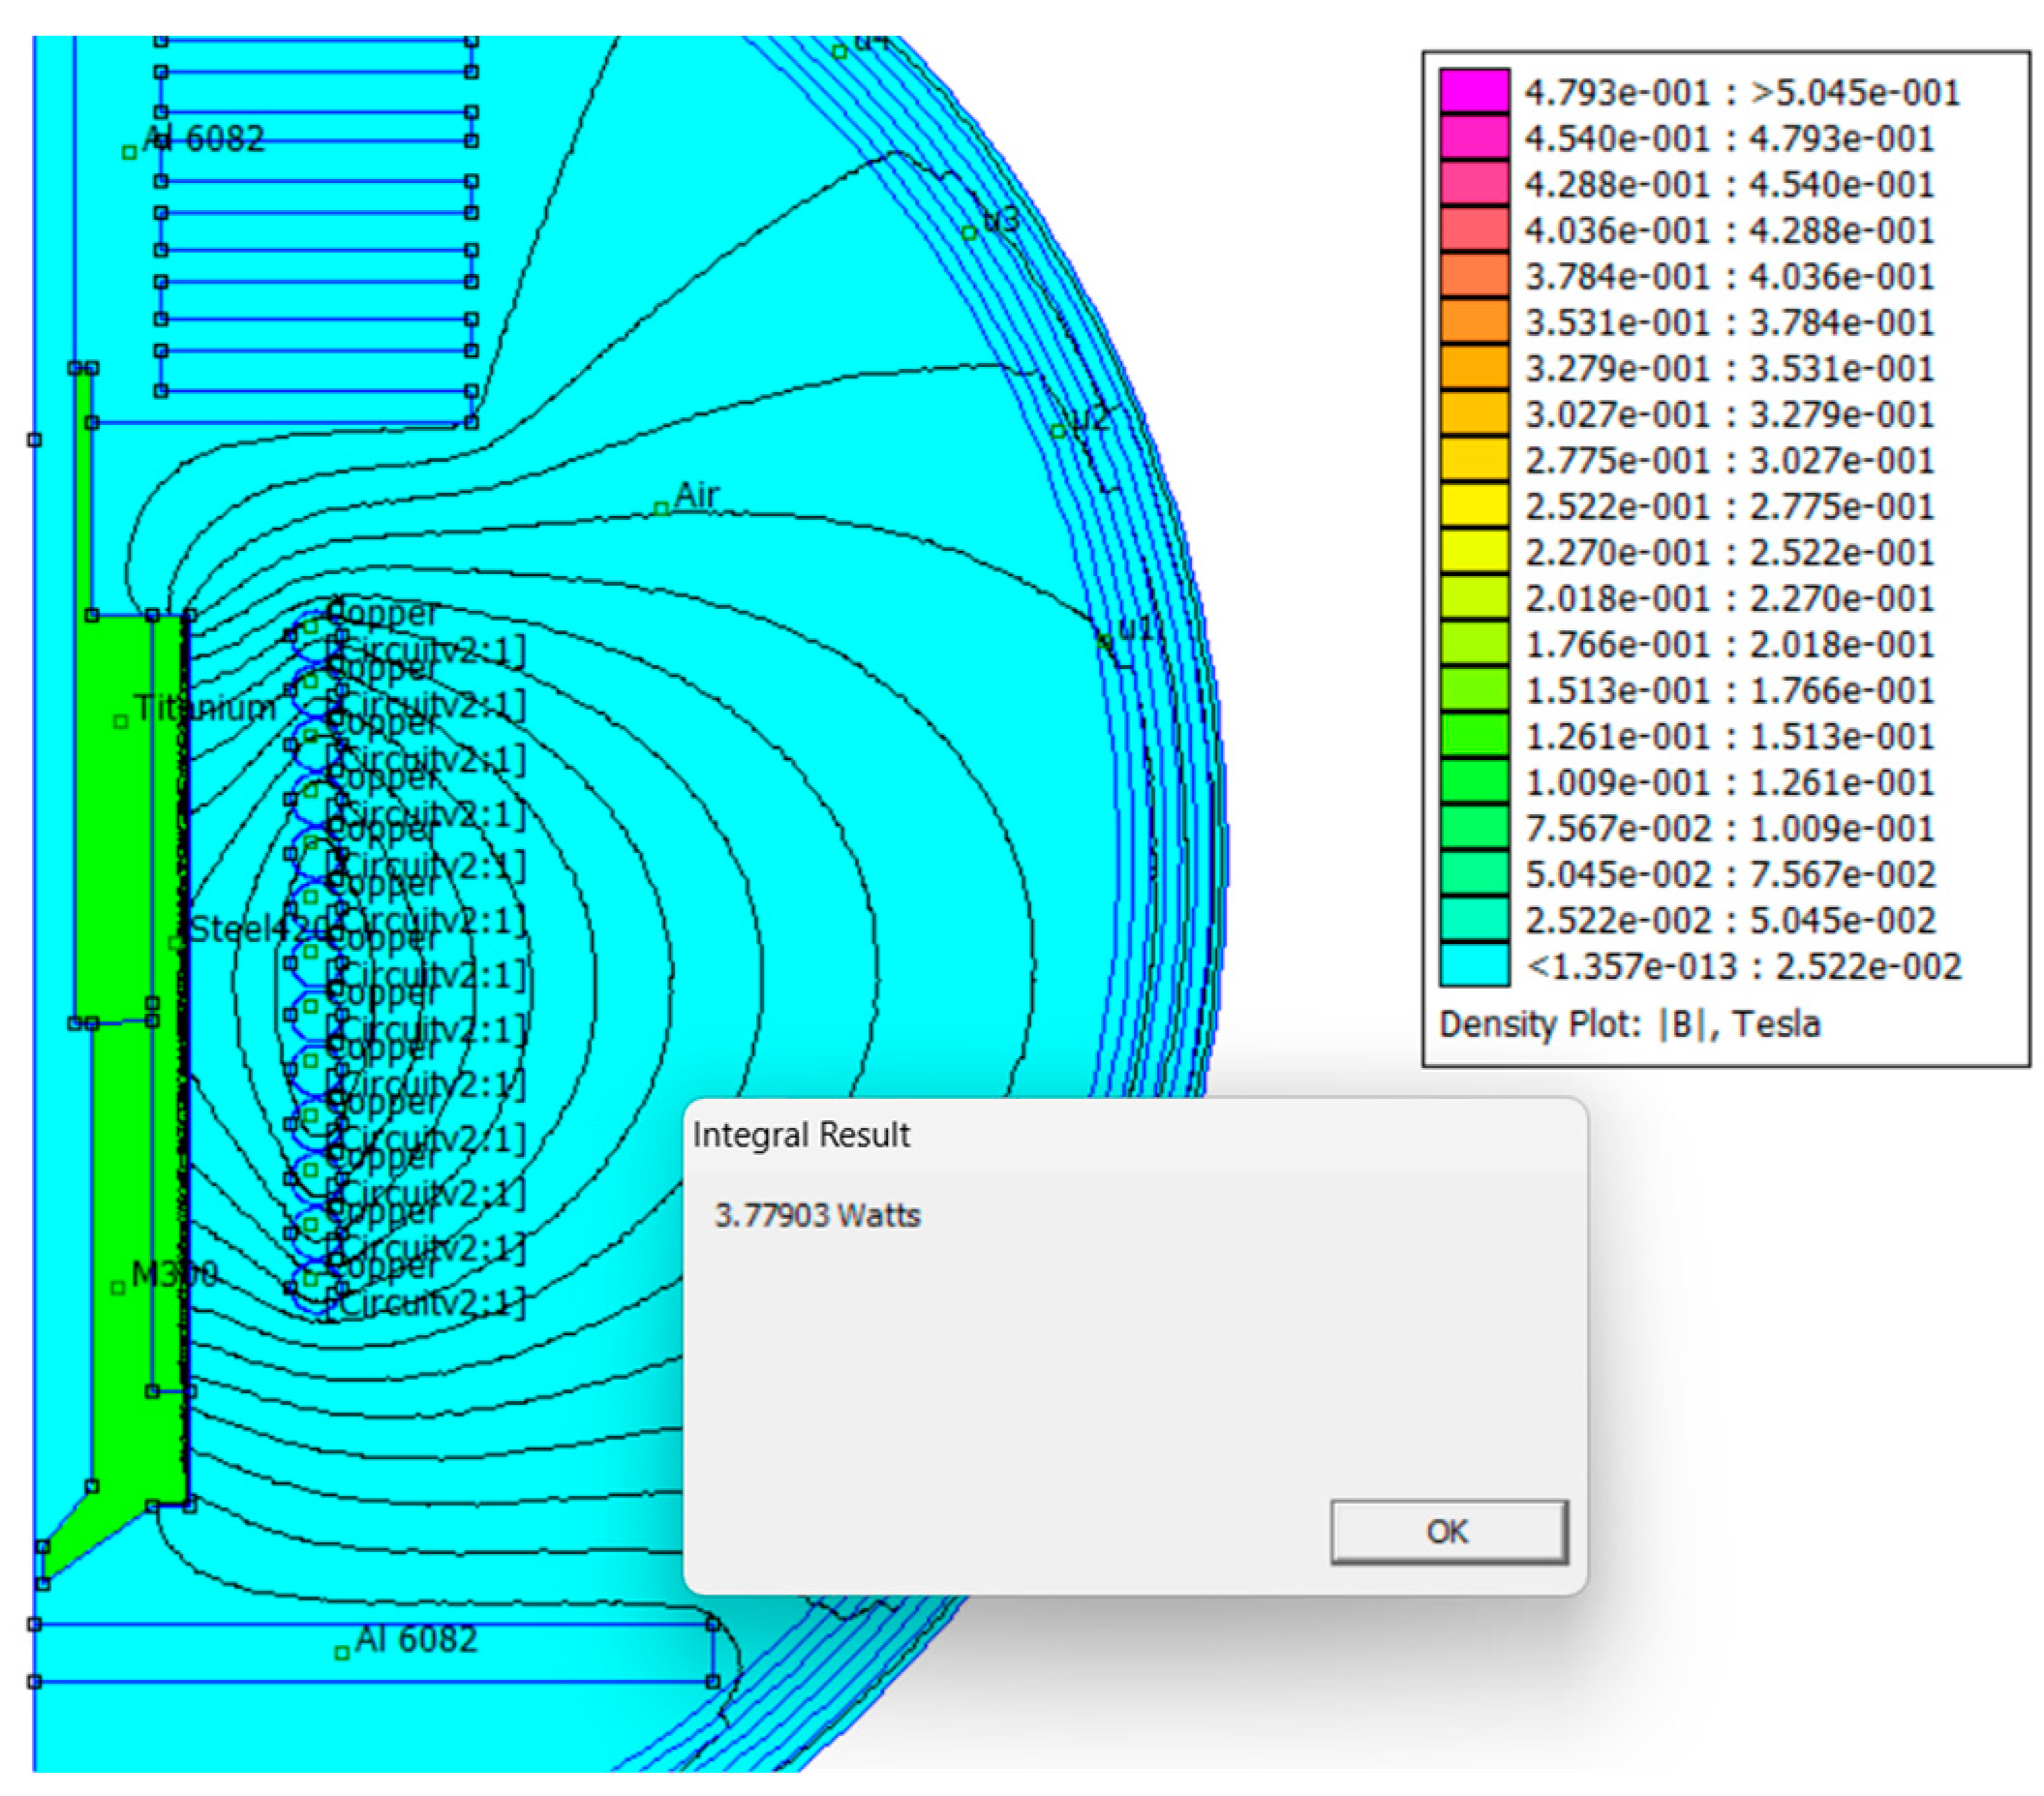Select the Titanium block label marker
Viewport: 2044px width, 1796px height.
coord(121,721)
